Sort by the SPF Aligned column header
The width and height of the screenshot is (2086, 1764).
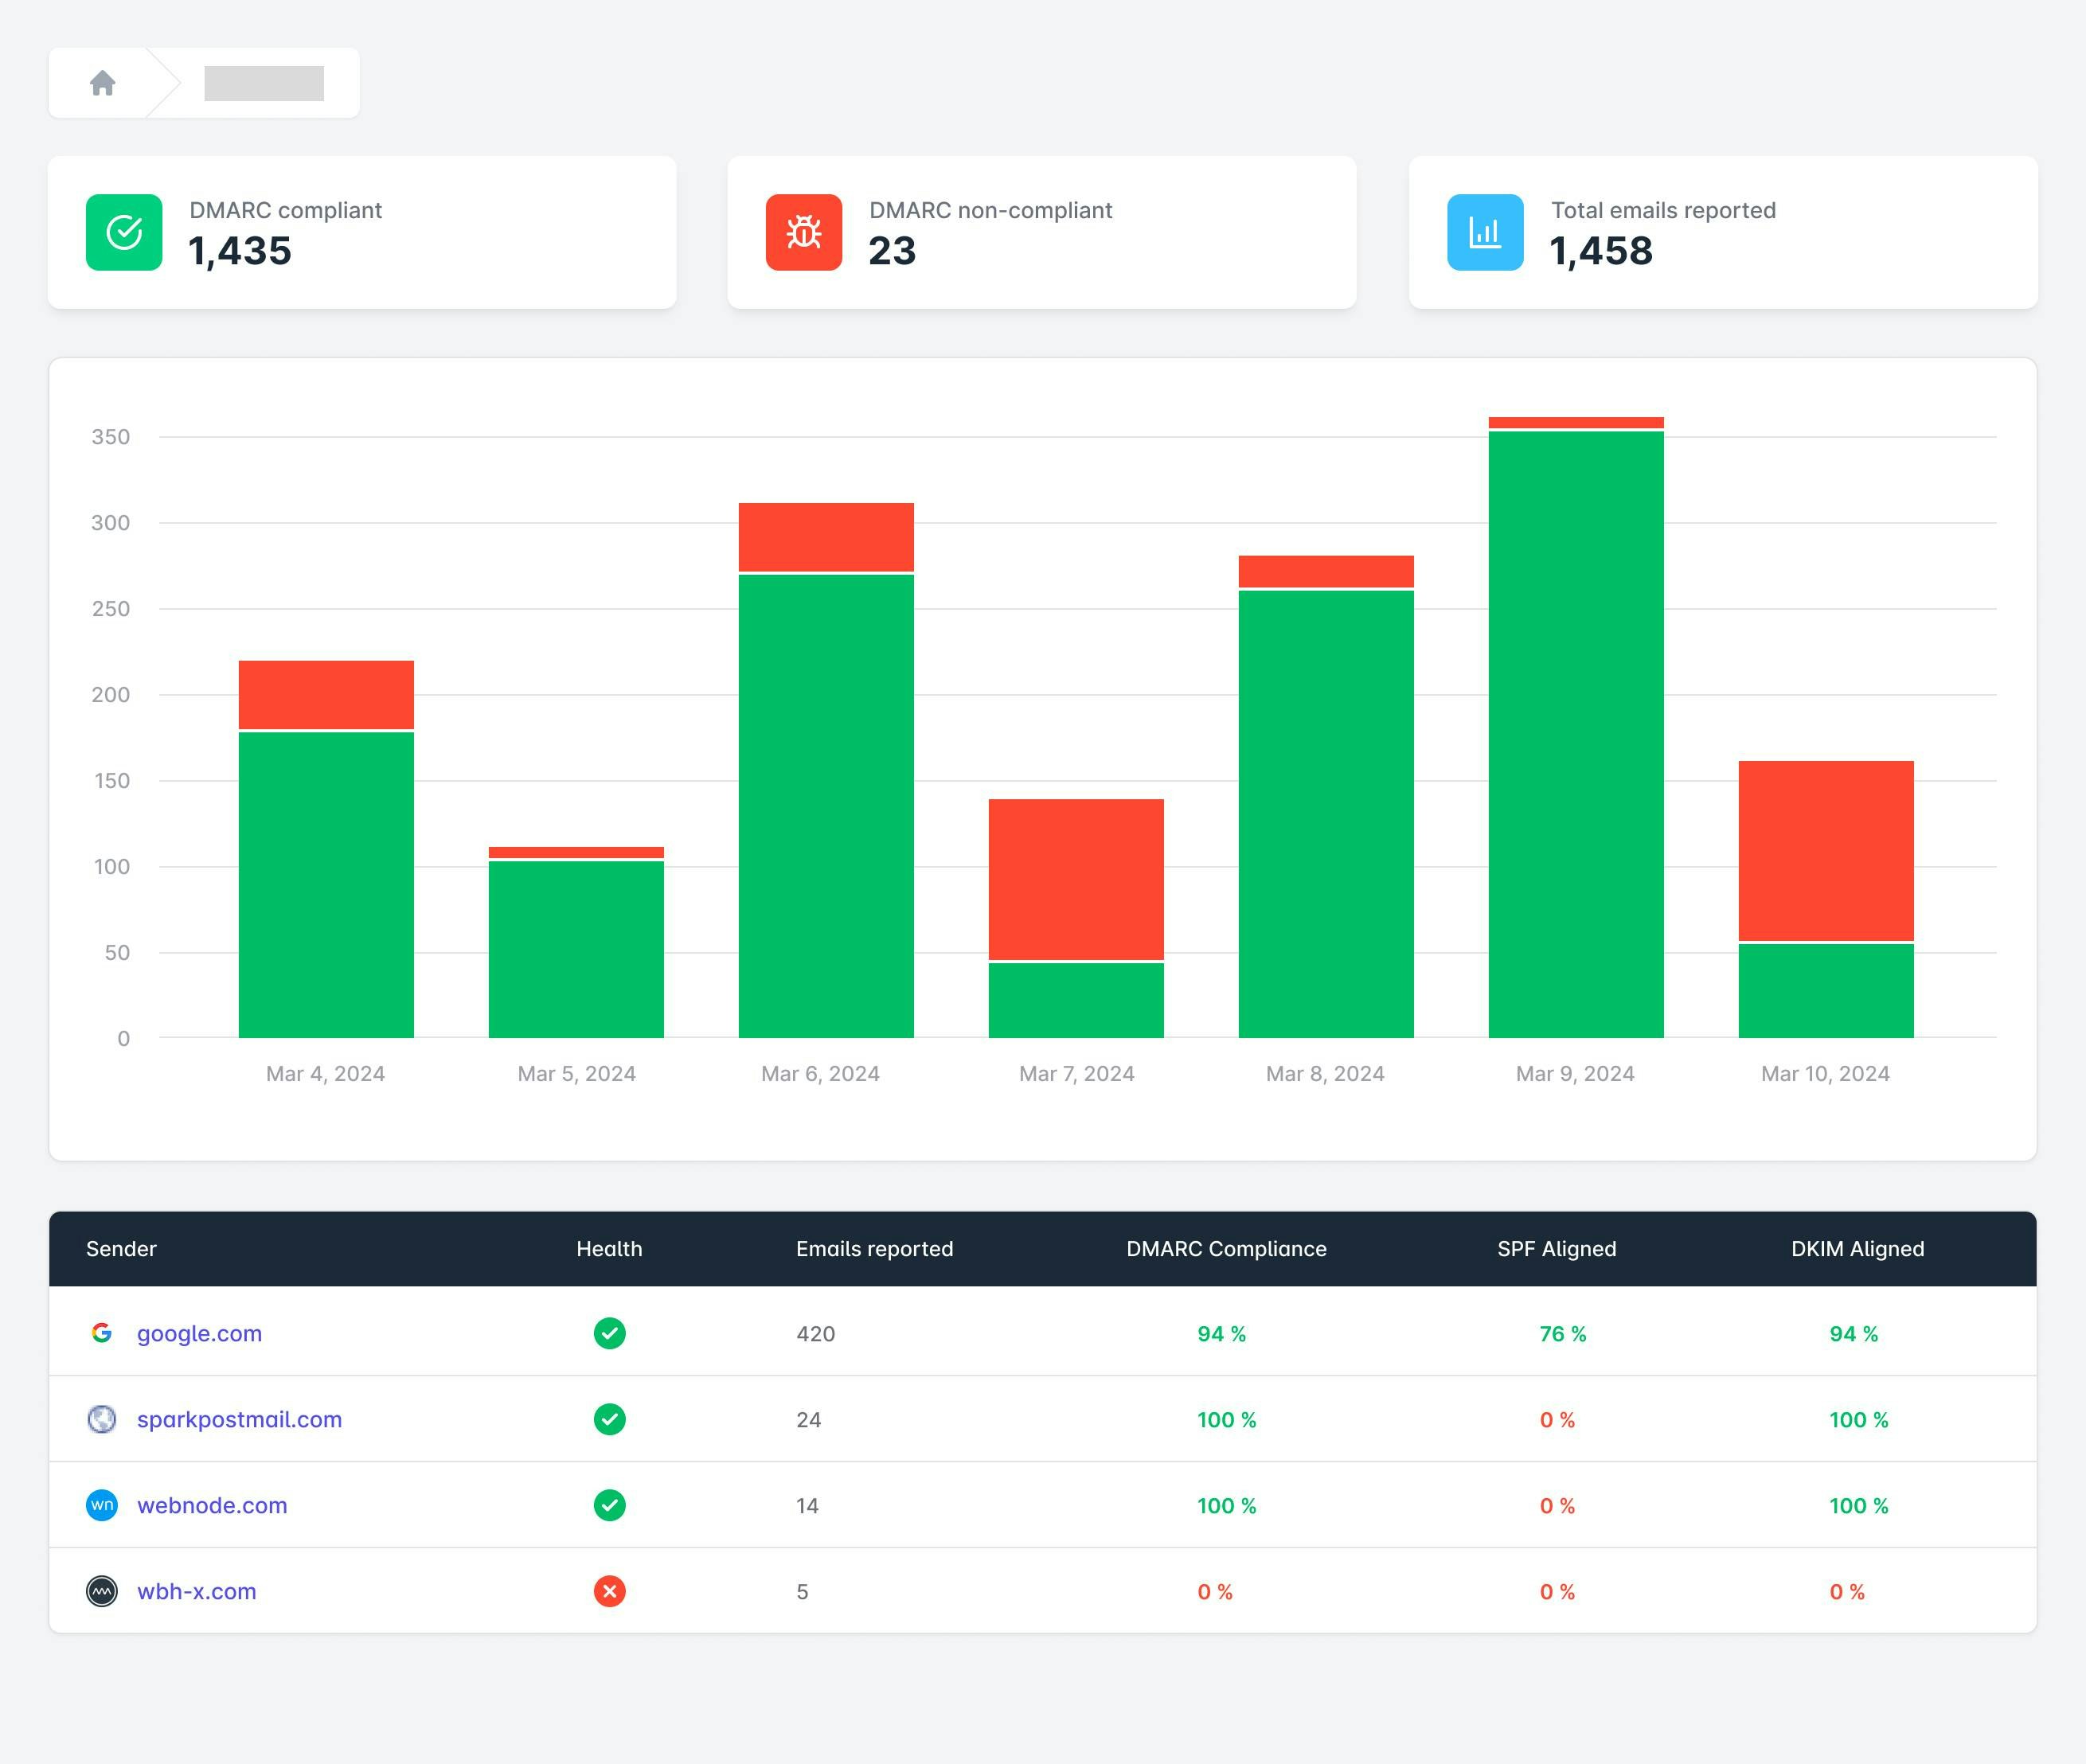(1557, 1249)
